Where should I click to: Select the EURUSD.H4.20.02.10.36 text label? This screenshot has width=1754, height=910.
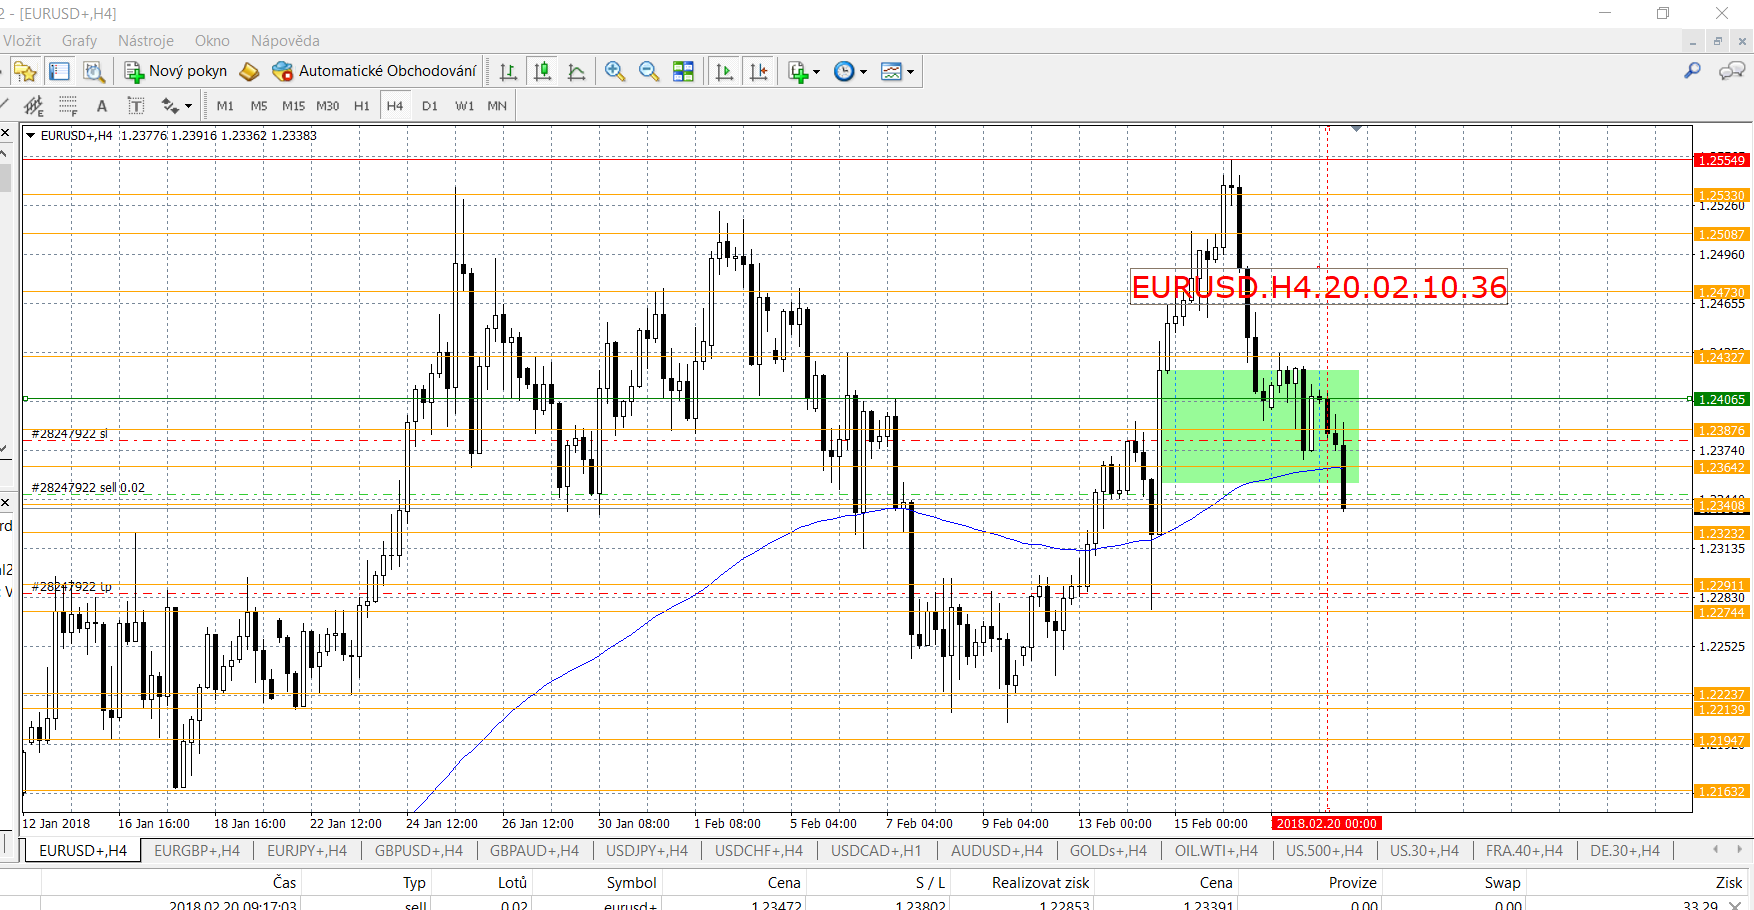point(1319,287)
